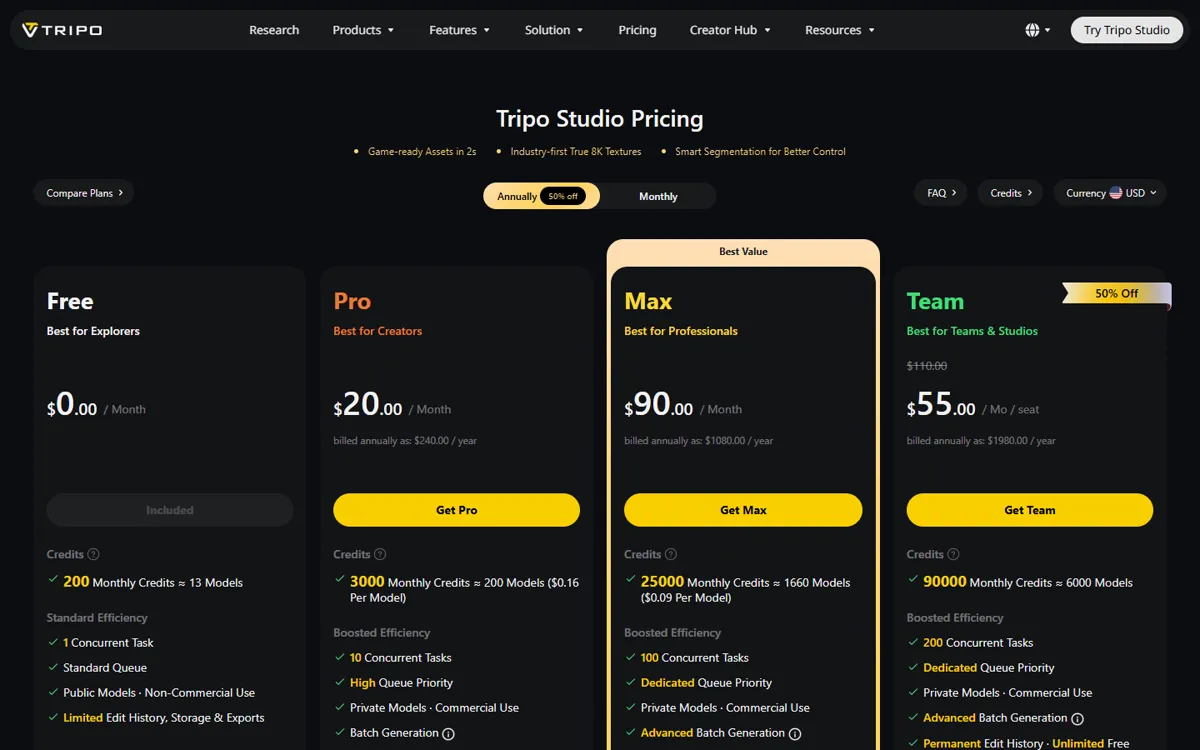1200x750 pixels.
Task: Click 'Public Models · Non-Commercial Use' row
Action: pyautogui.click(x=159, y=693)
